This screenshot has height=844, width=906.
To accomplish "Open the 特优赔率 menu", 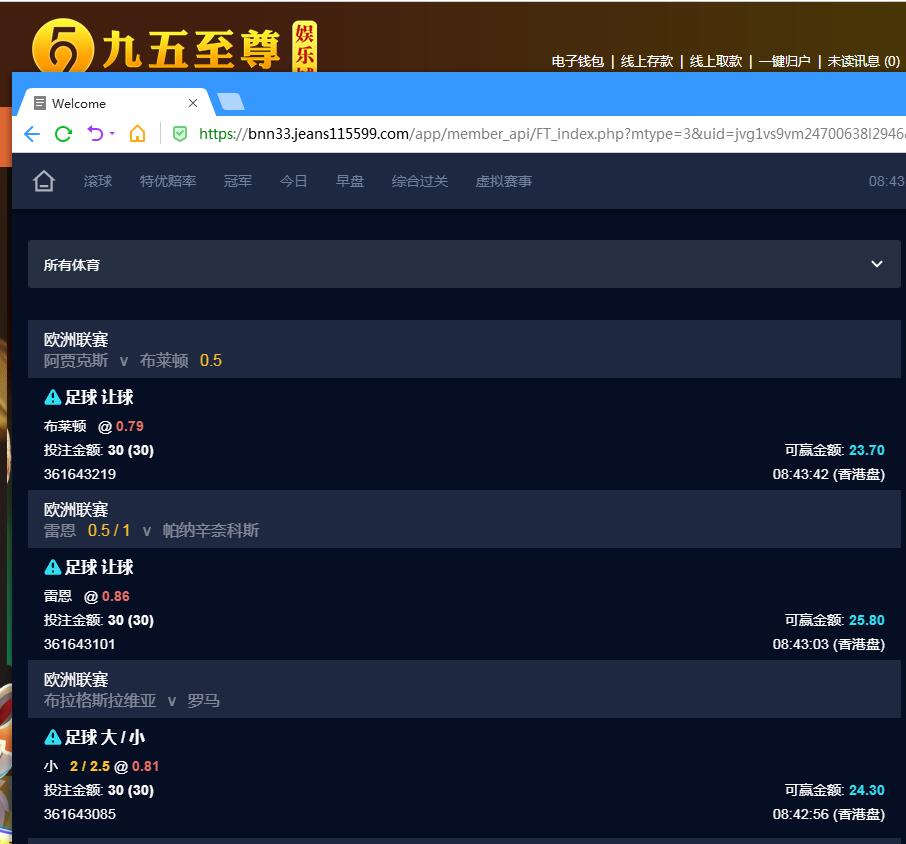I will tap(168, 181).
